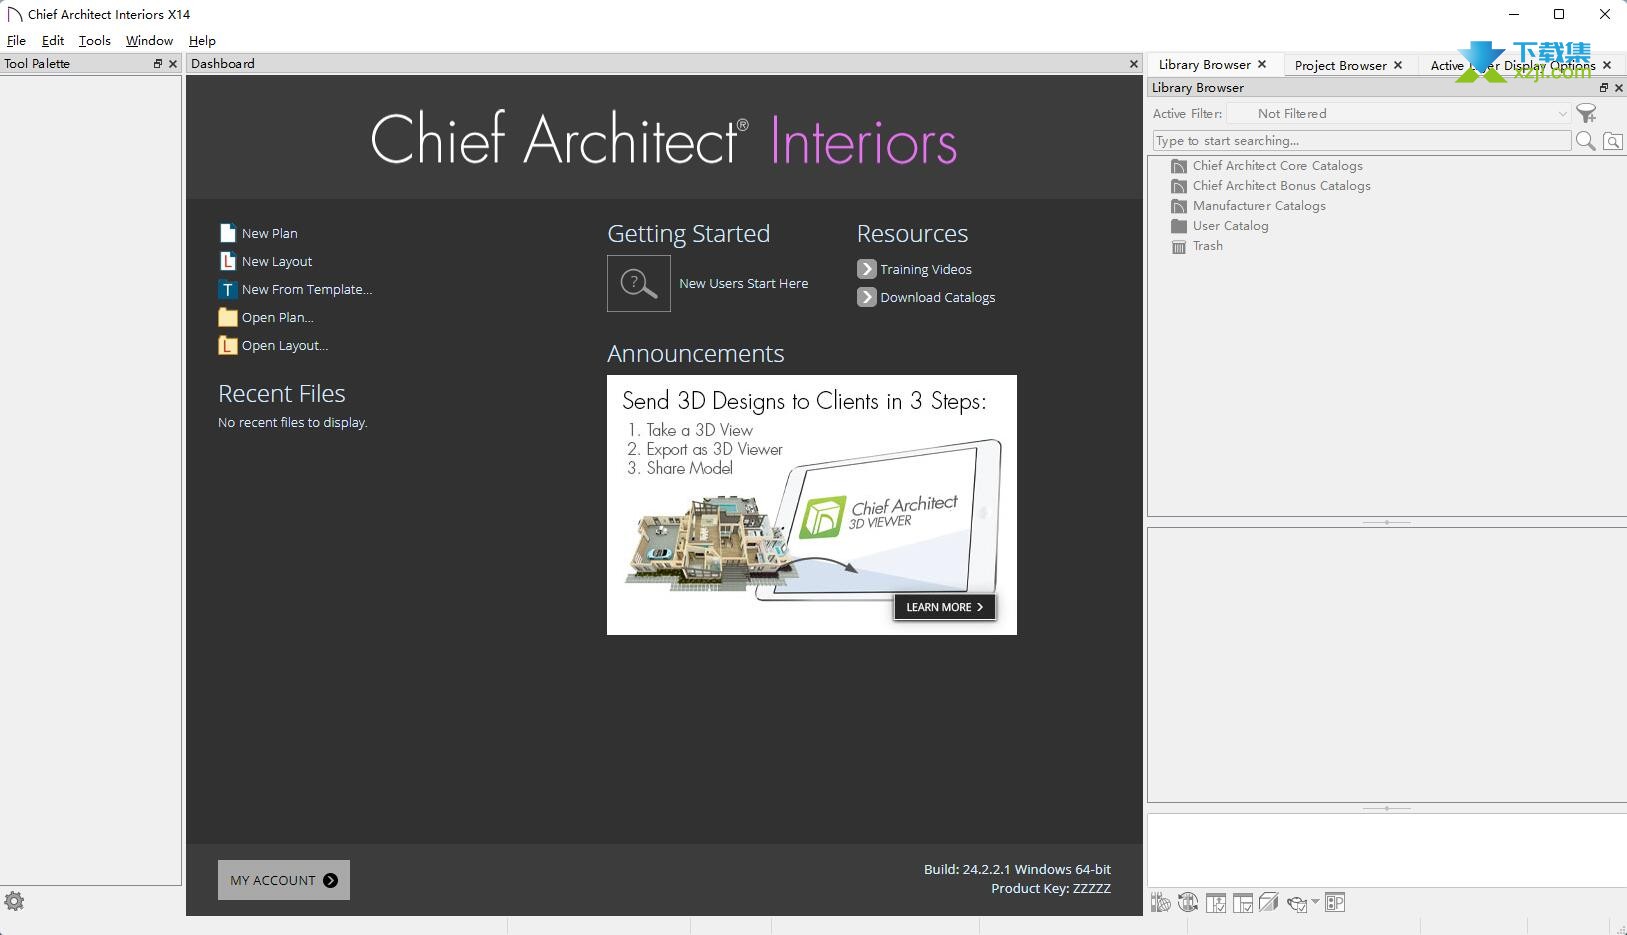Undock the Library Browser panel with its float icon

(x=1604, y=88)
